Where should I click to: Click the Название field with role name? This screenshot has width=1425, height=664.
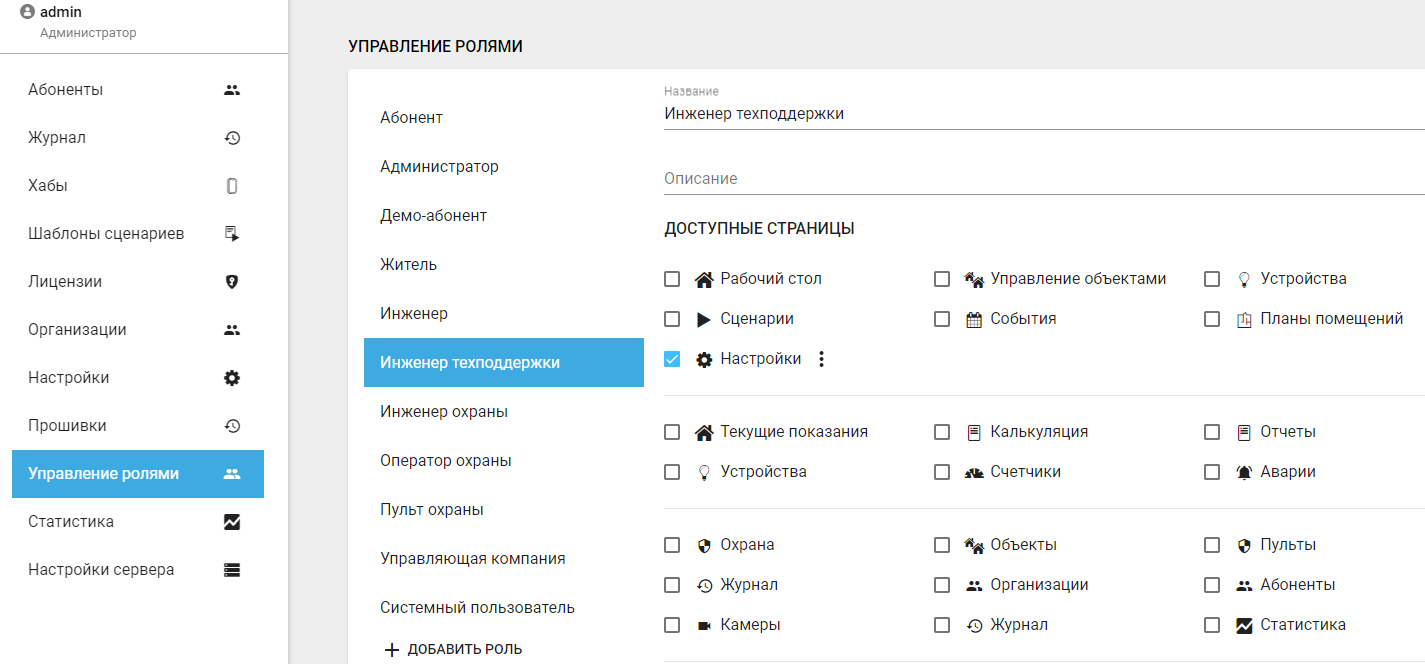1040,114
